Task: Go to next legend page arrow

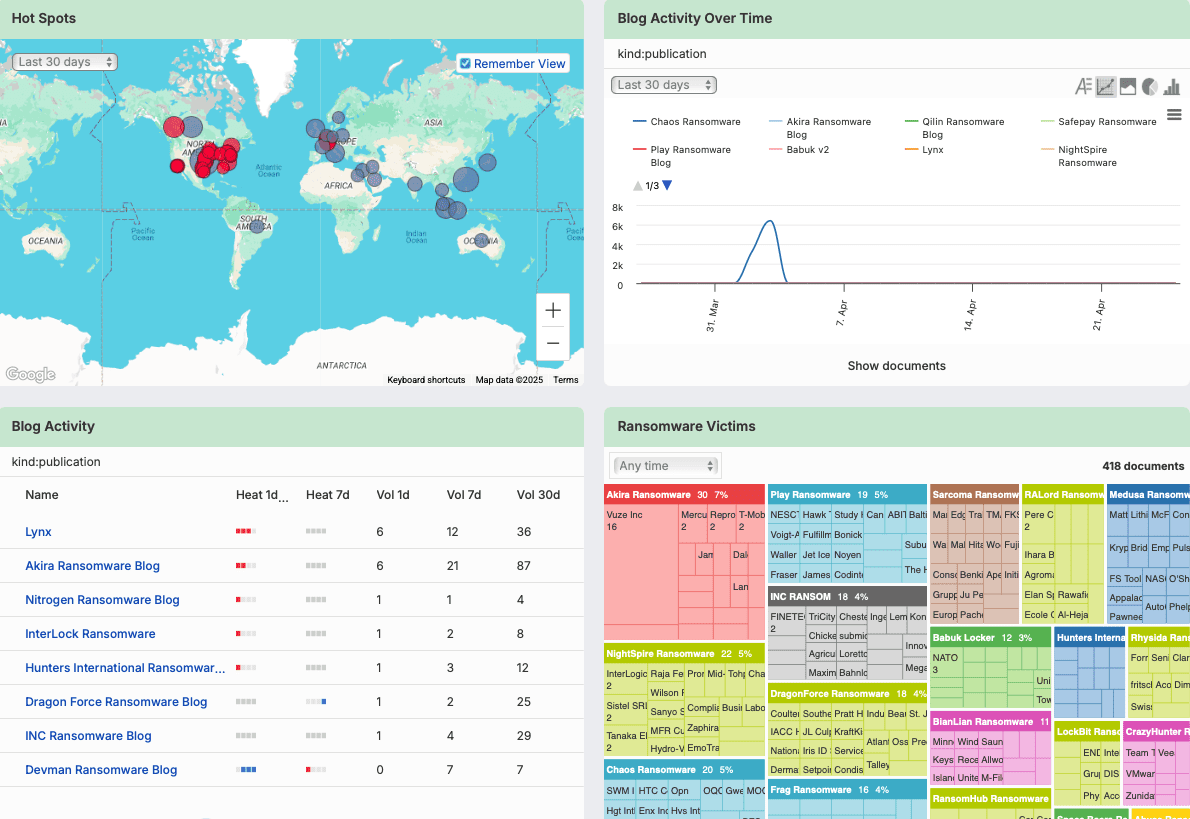Action: tap(667, 185)
